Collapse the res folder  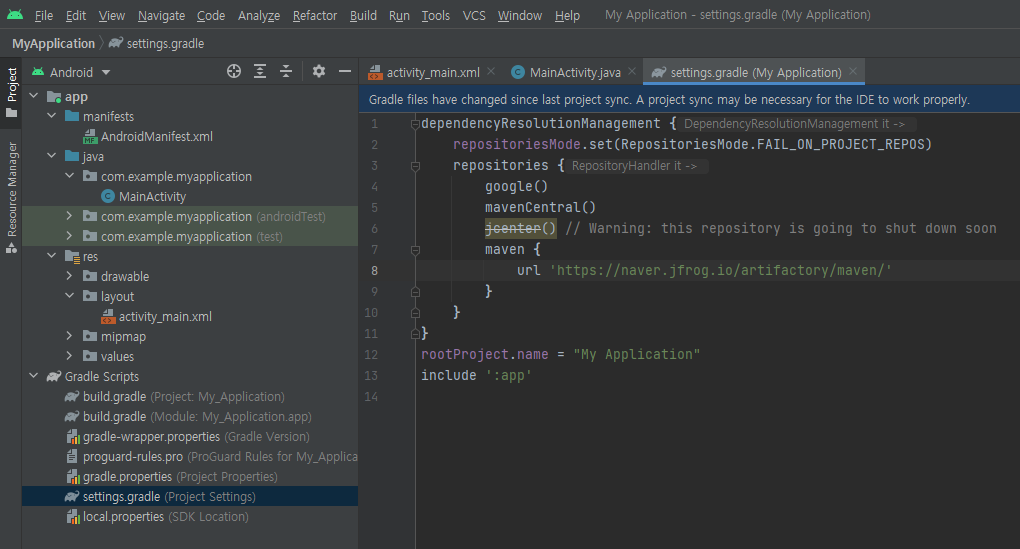(51, 256)
